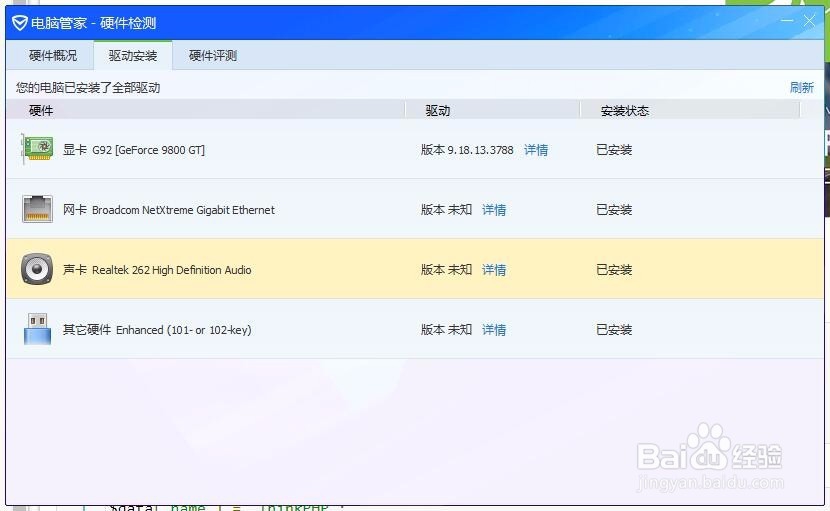Screen dimensions: 830x511
Task: Close the 硬件检测 window
Action: pyautogui.click(x=809, y=21)
